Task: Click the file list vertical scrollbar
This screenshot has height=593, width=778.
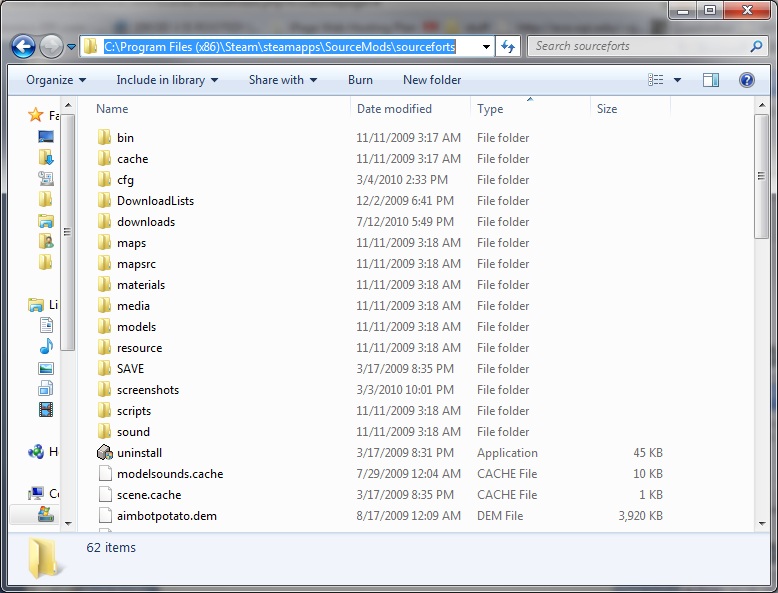Action: pos(764,300)
